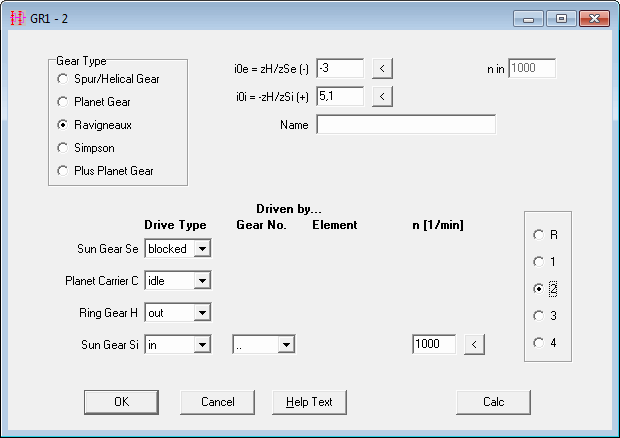
Task: Expand the Planet Carrier C drive dropdown
Action: [x=202, y=282]
